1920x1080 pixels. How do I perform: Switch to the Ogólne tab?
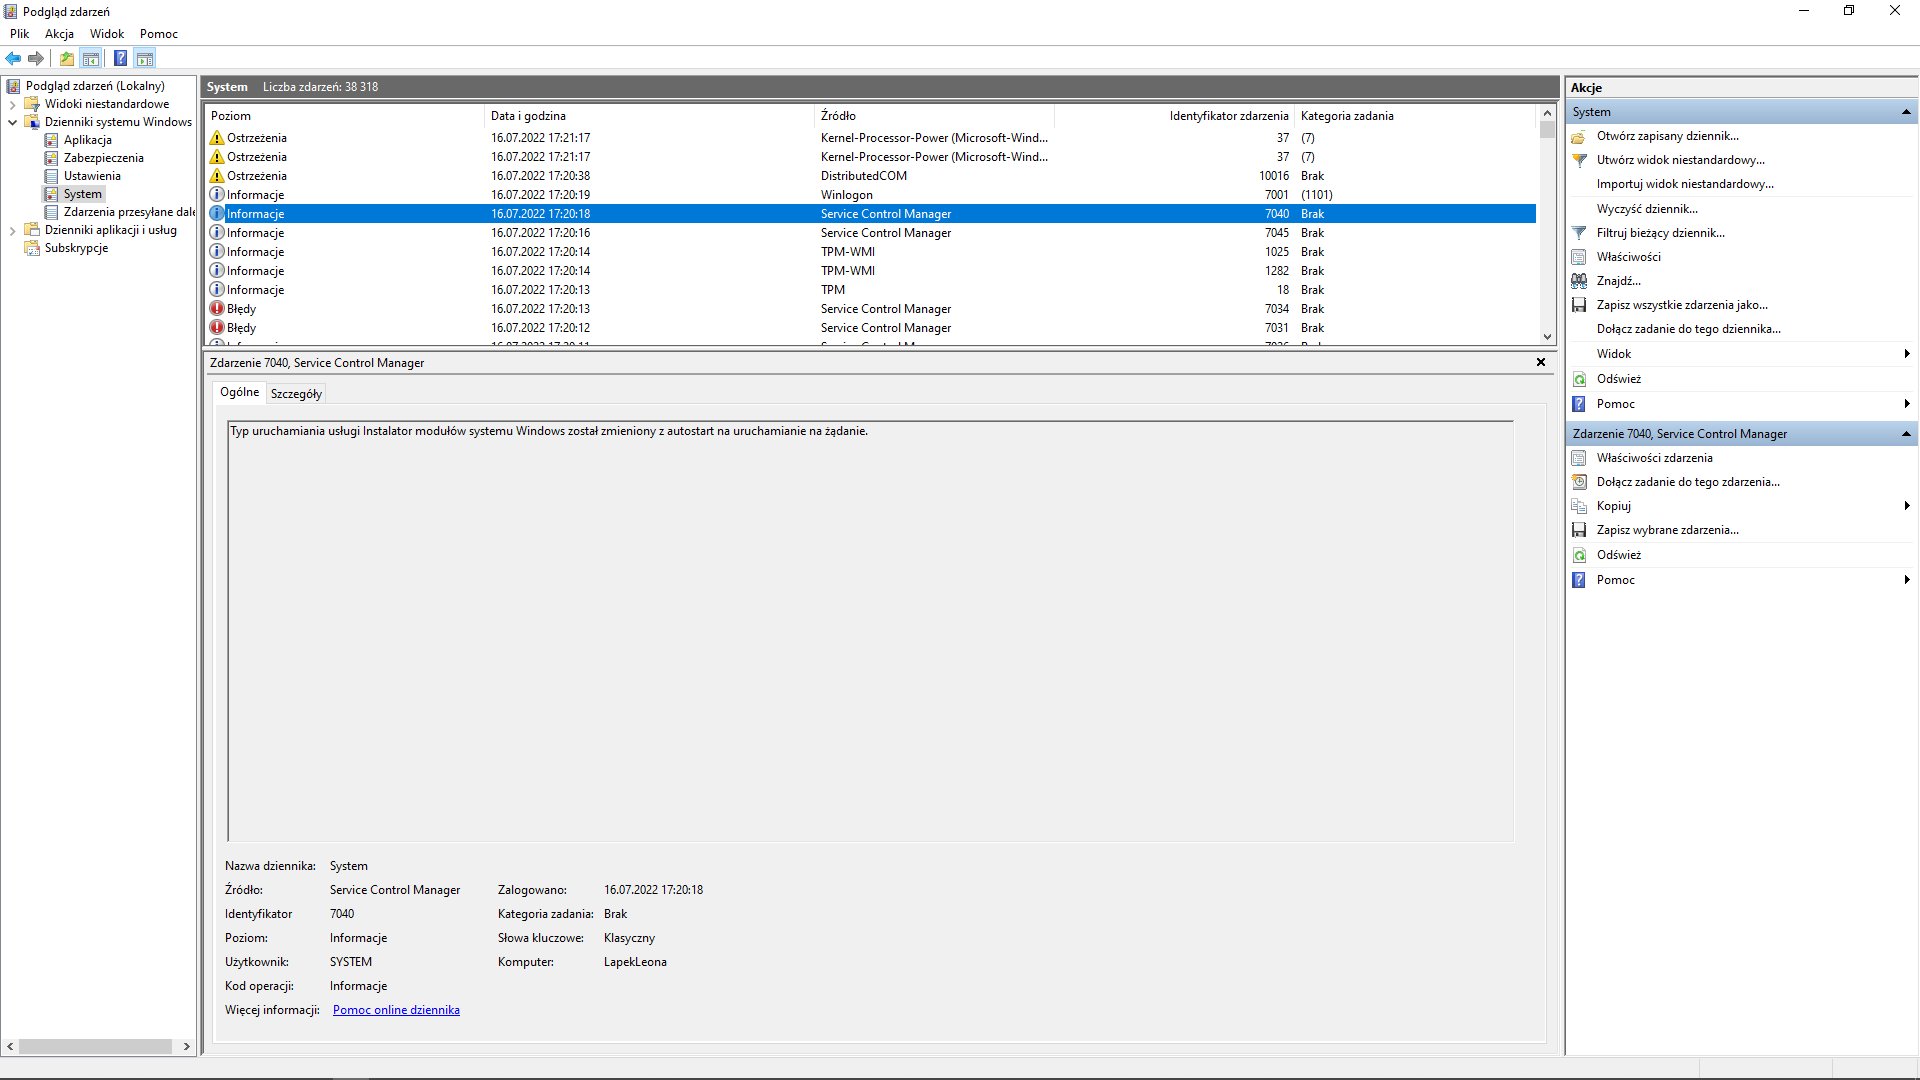click(x=240, y=392)
